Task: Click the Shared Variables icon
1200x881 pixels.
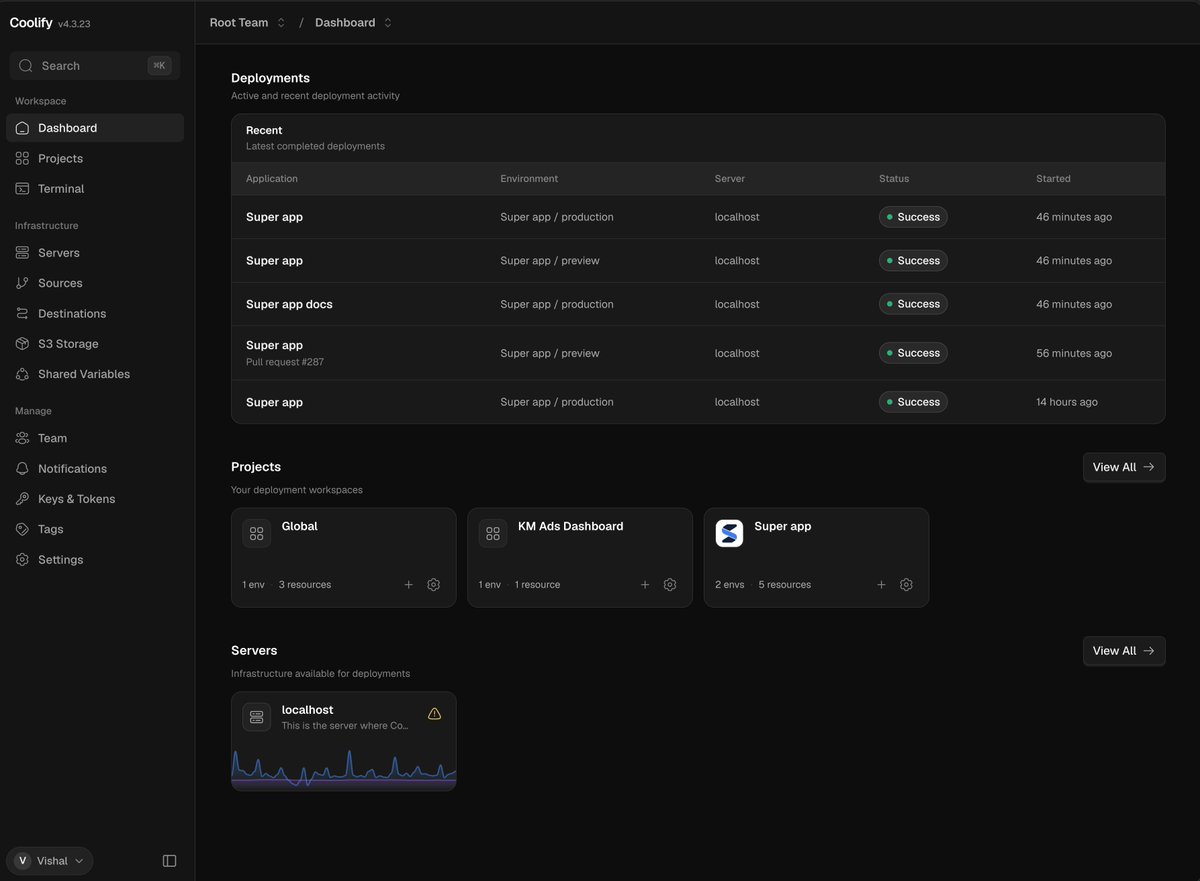Action: [x=22, y=374]
